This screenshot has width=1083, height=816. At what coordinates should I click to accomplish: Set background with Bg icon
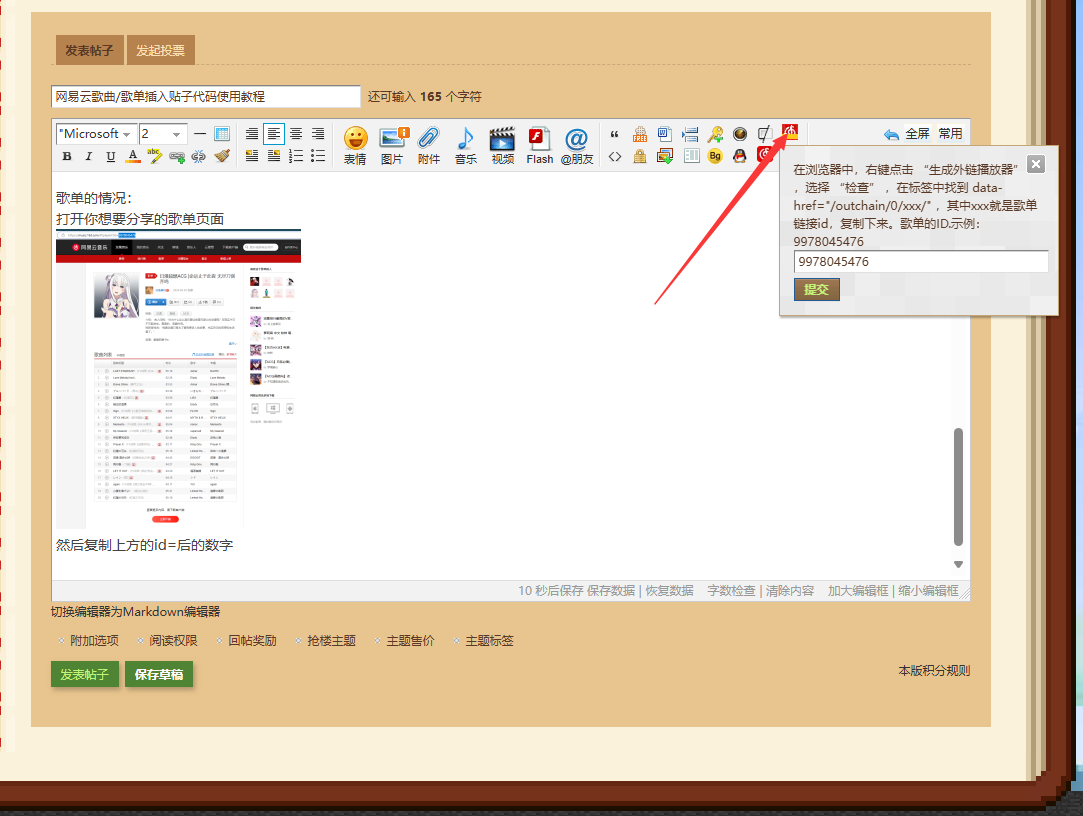[x=715, y=156]
